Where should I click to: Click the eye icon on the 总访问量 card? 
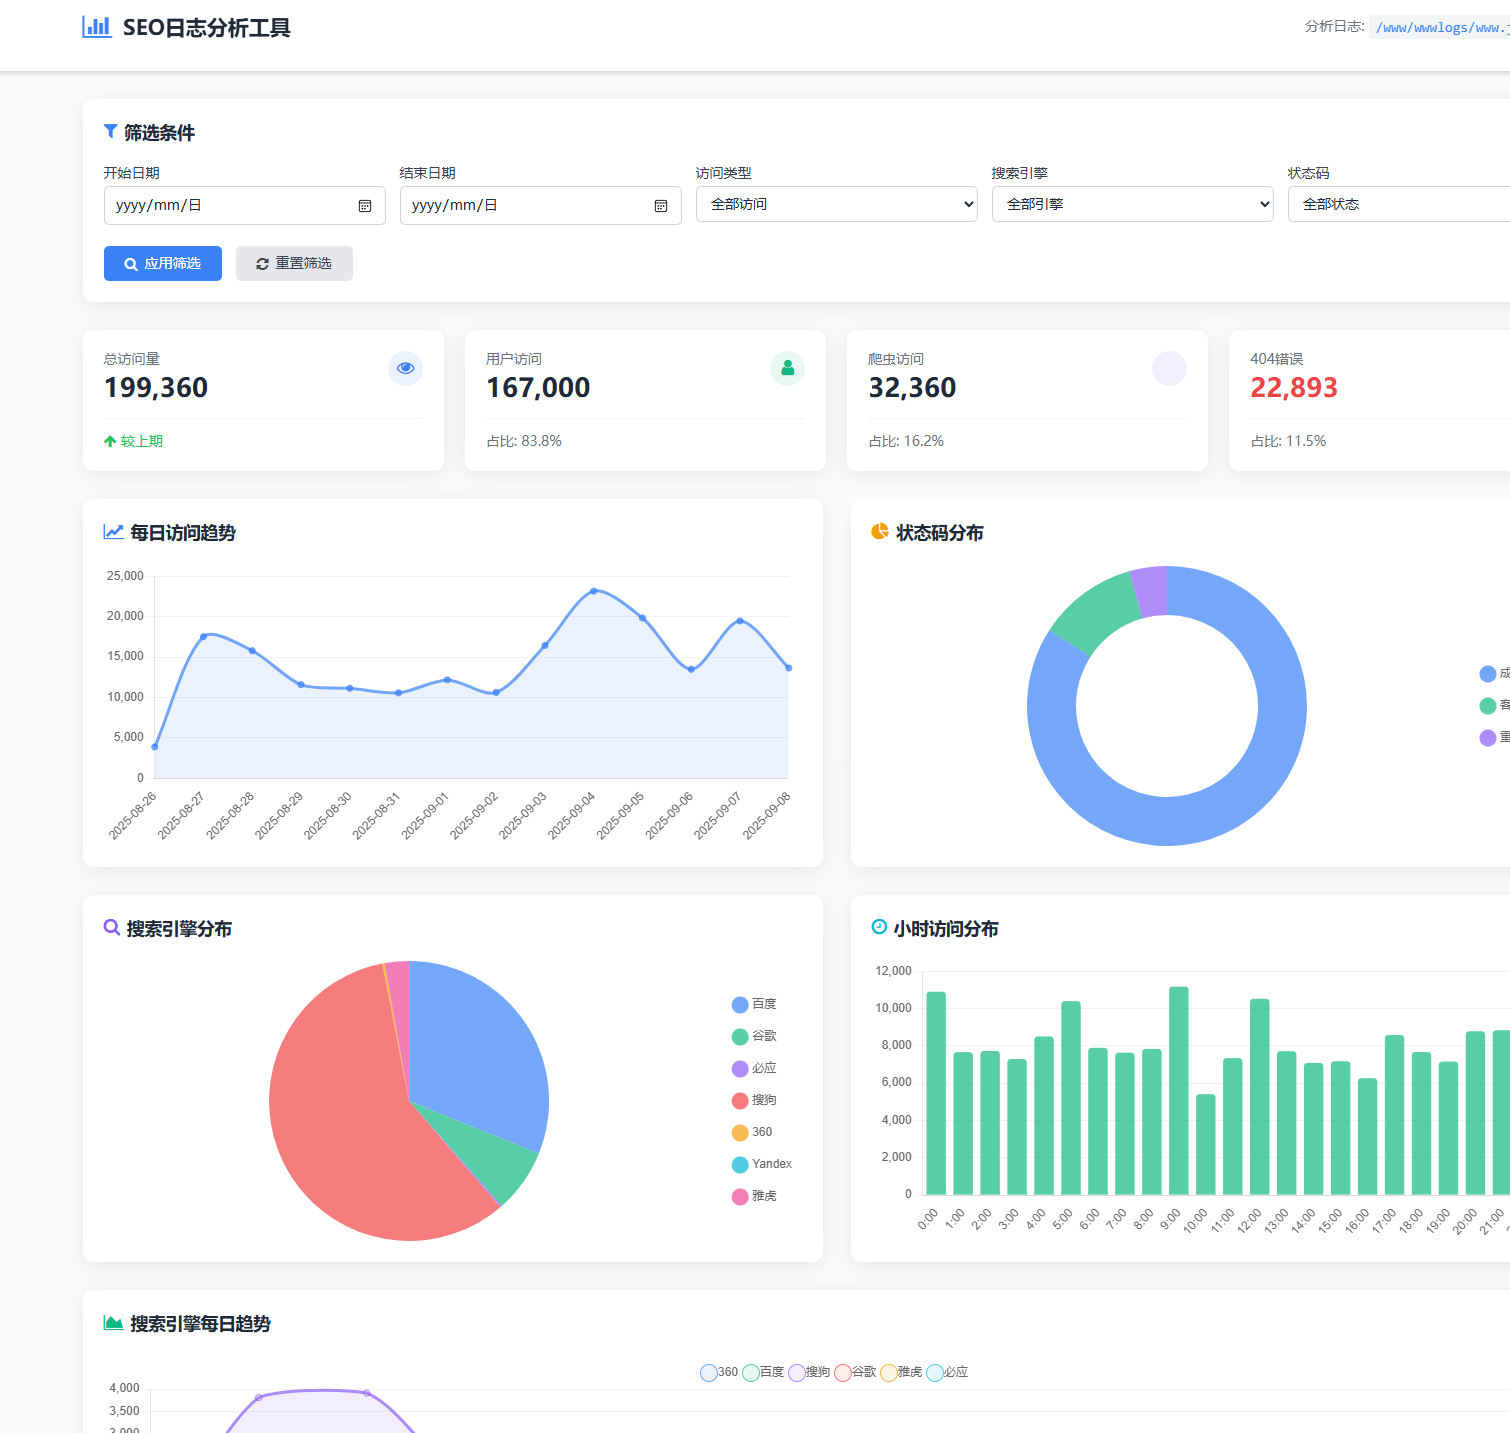pos(405,368)
